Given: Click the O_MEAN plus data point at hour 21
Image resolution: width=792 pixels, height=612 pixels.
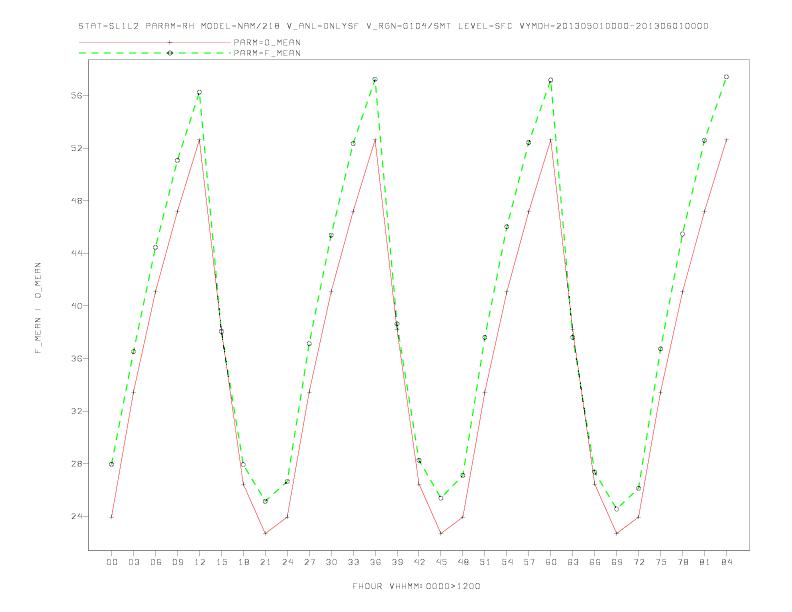Looking at the screenshot, I should click(265, 533).
